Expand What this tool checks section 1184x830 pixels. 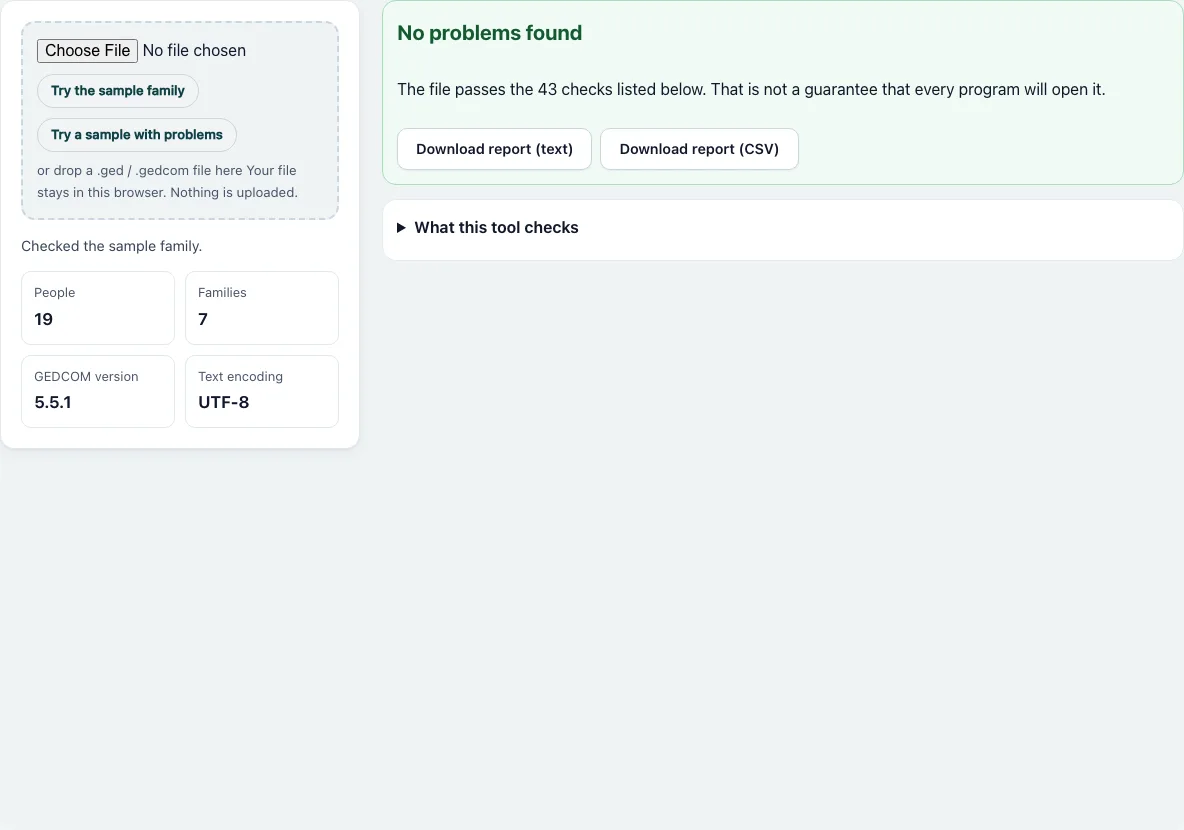488,227
